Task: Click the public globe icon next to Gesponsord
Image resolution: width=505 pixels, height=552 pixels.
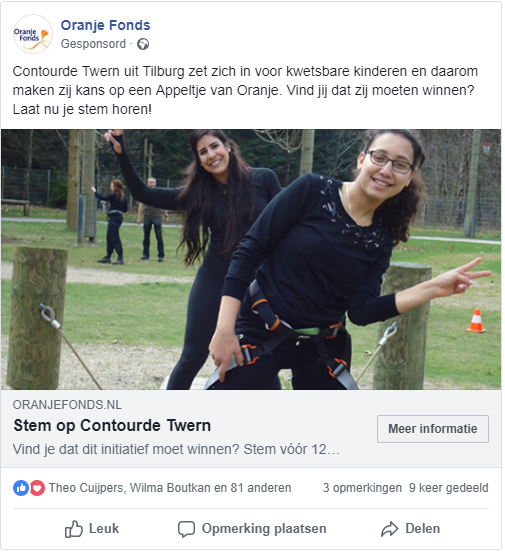Action: coord(143,44)
